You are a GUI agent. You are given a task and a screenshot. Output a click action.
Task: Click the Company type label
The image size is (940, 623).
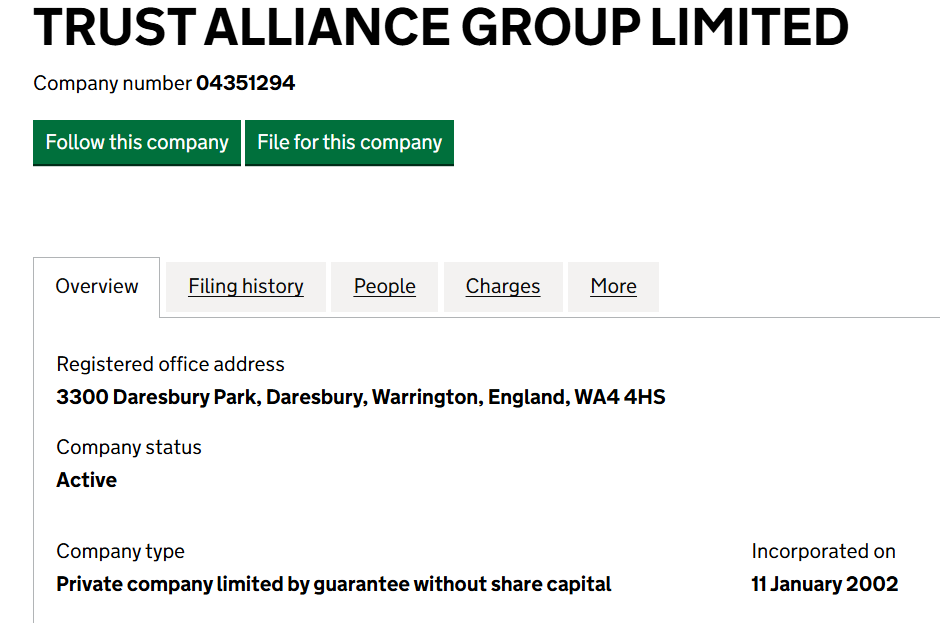120,551
